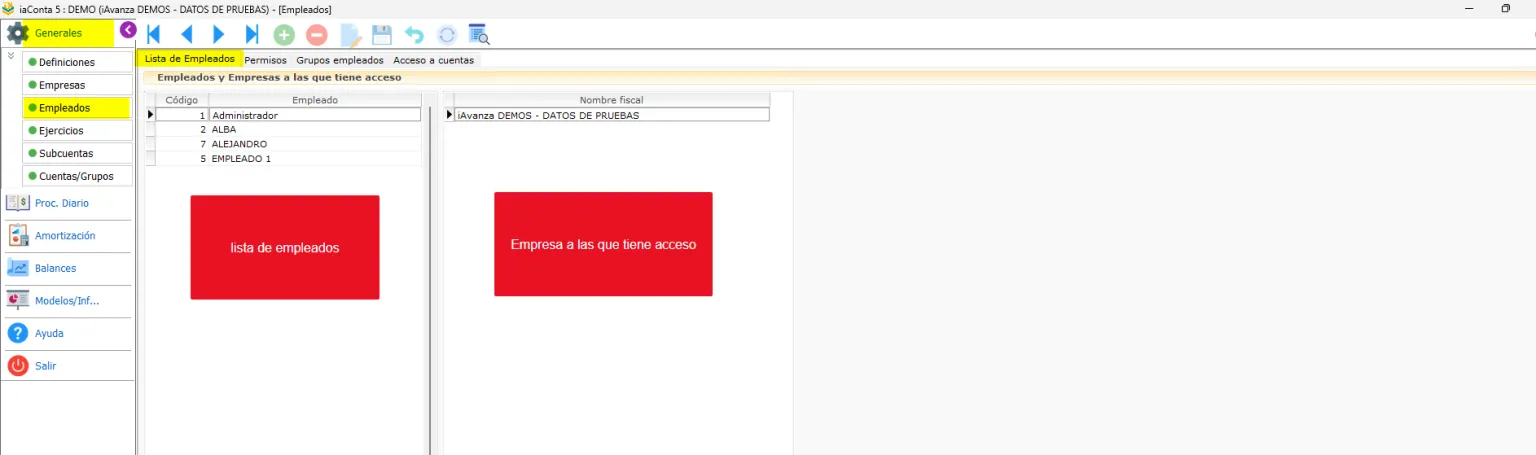Go to first record toolbar arrow
The image size is (1536, 455).
[154, 35]
